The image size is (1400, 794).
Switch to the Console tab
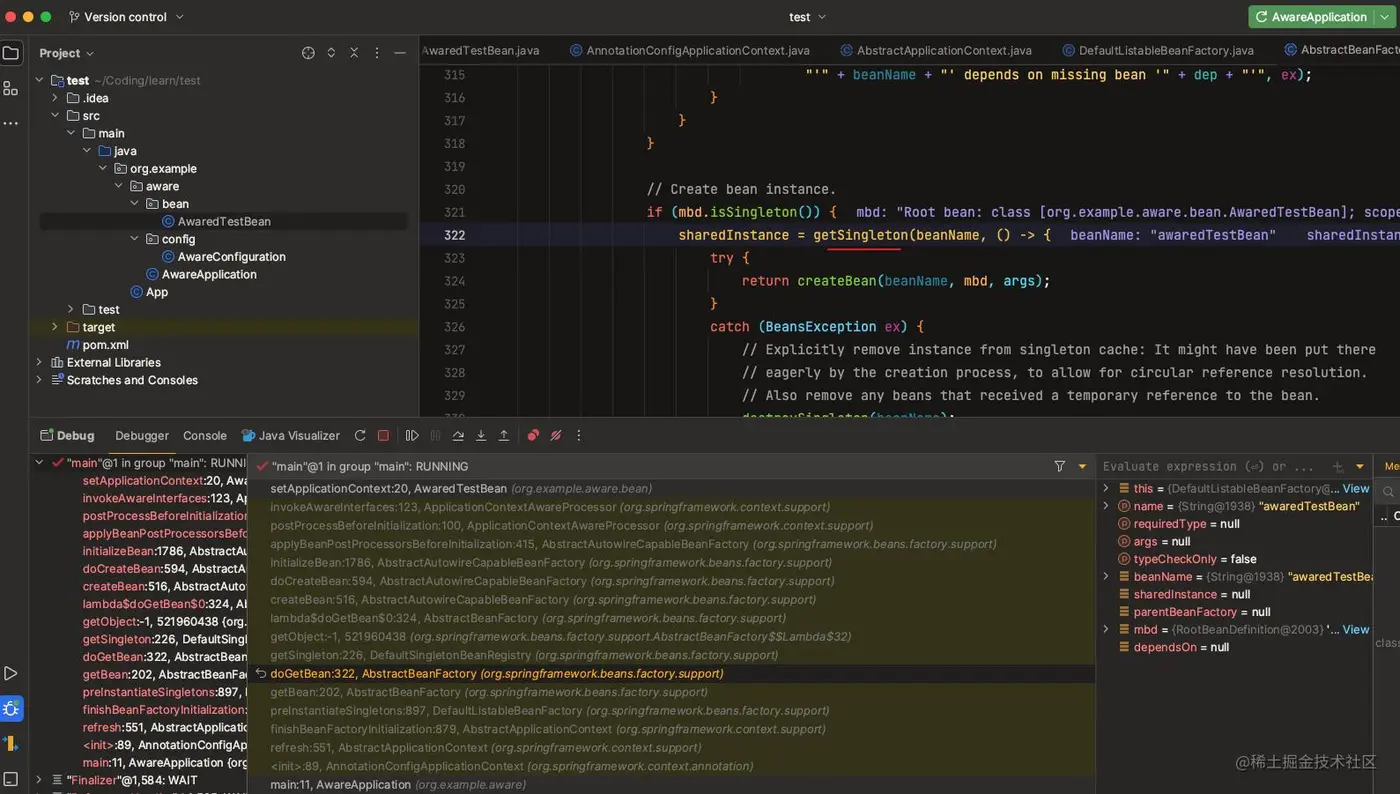(205, 436)
